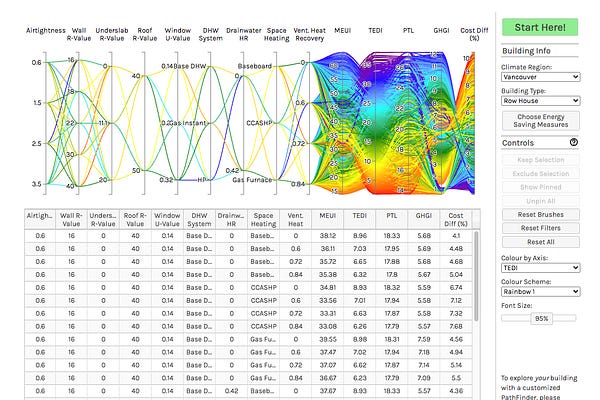The width and height of the screenshot is (600, 400).
Task: Click the Vent. Heat Recovery axis label
Action: (310, 34)
